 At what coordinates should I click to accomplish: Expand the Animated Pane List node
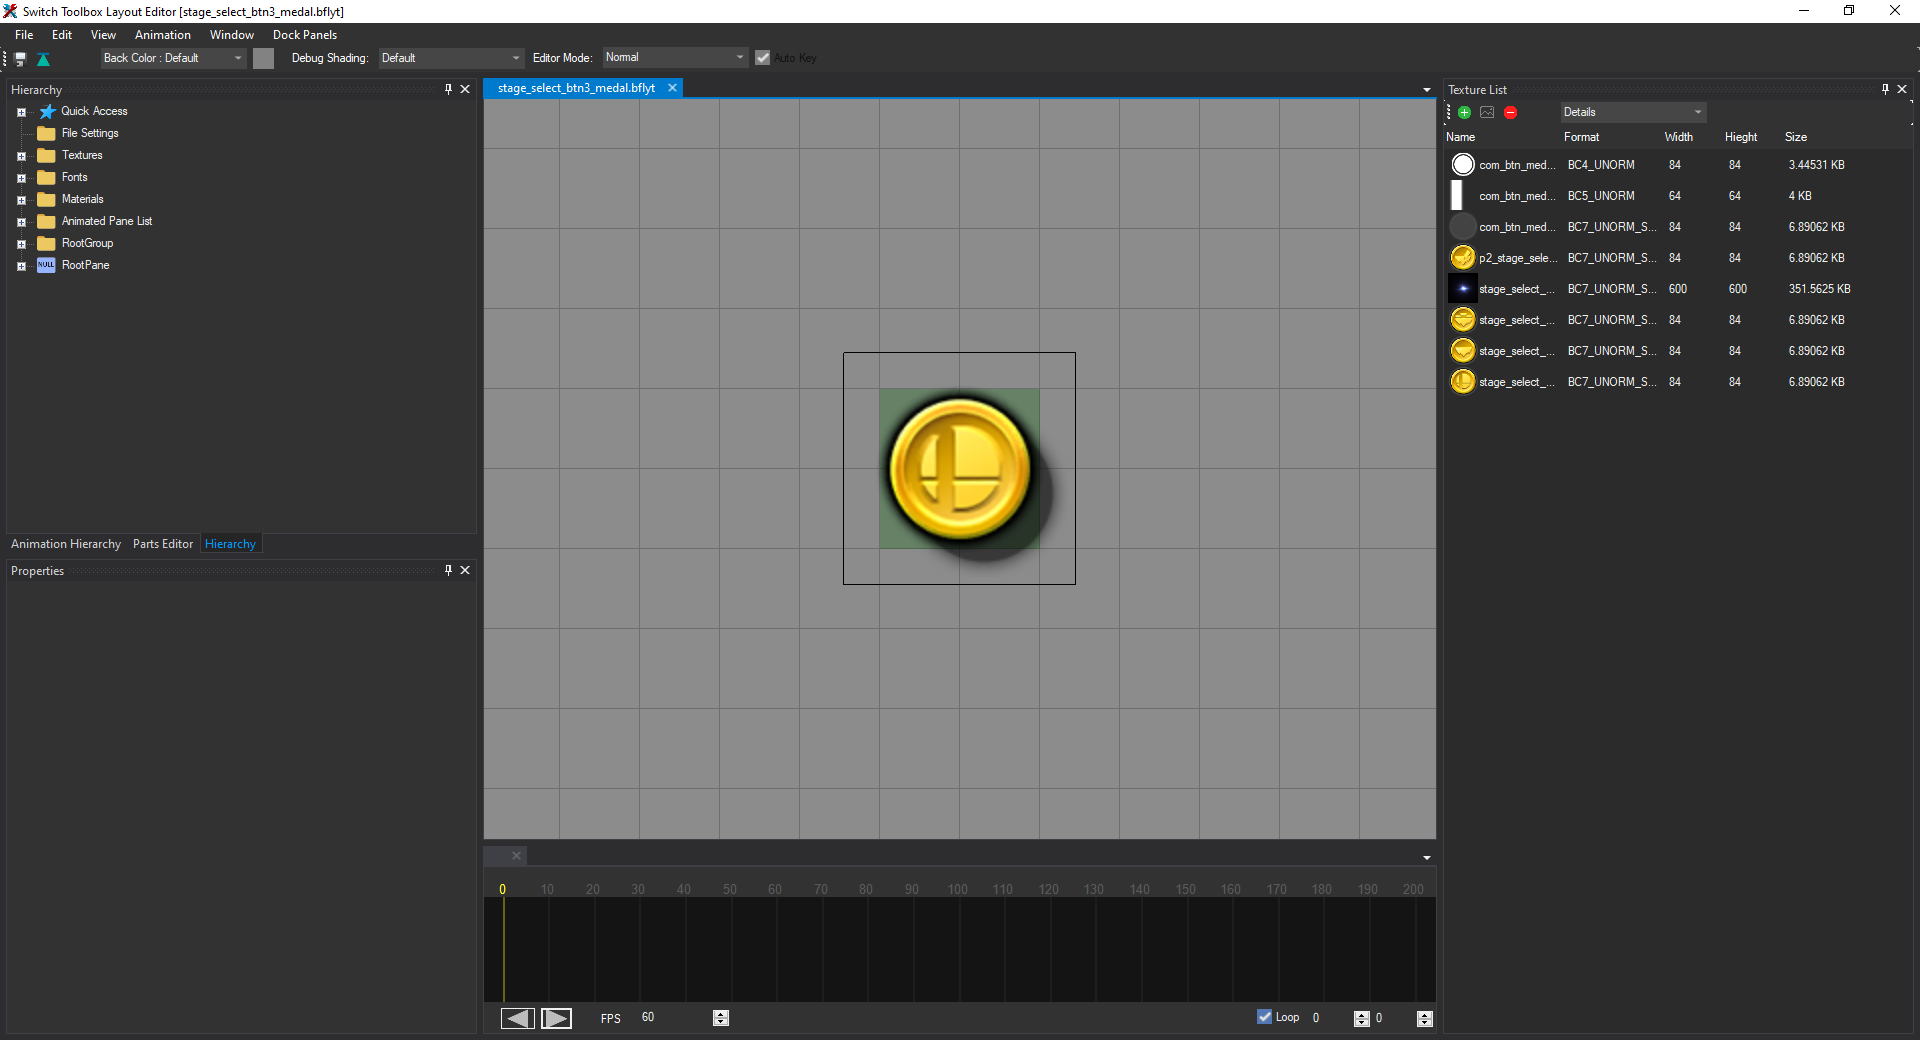click(x=21, y=222)
